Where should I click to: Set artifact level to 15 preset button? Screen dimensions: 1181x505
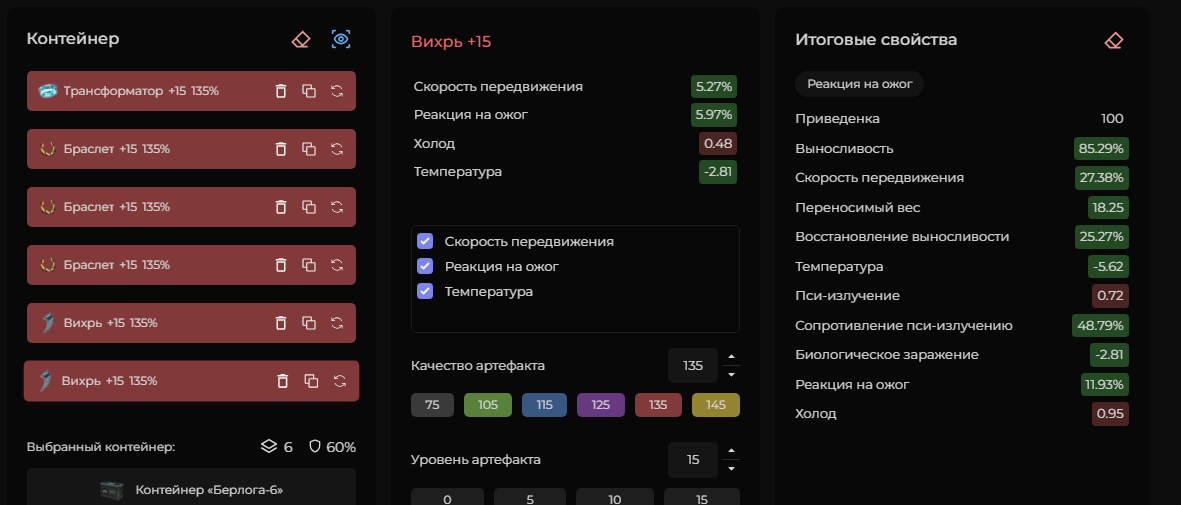point(701,497)
